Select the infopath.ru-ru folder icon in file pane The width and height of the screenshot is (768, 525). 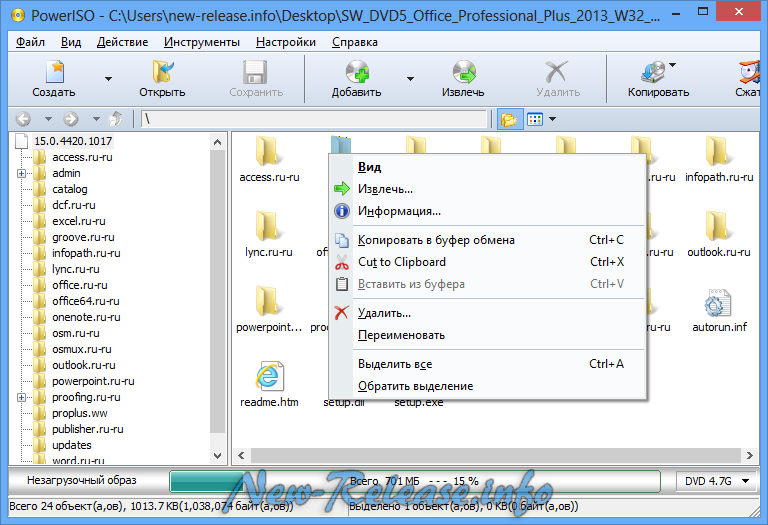[x=718, y=151]
